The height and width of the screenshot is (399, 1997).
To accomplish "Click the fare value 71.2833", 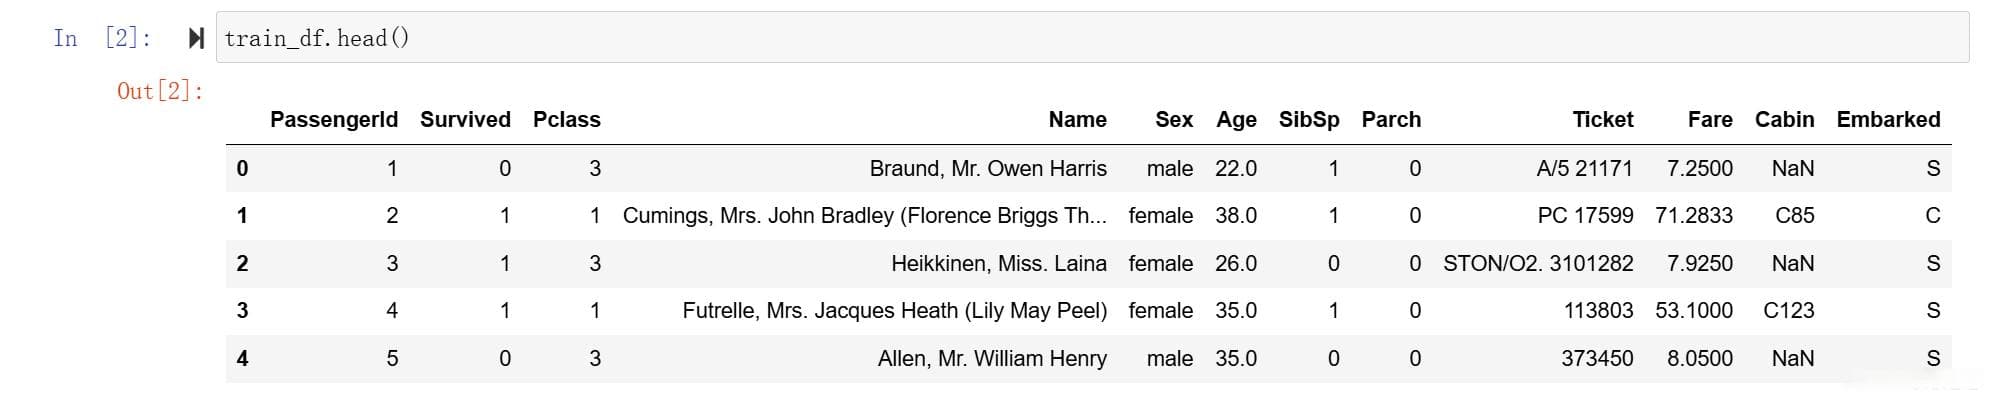I will tap(1694, 216).
